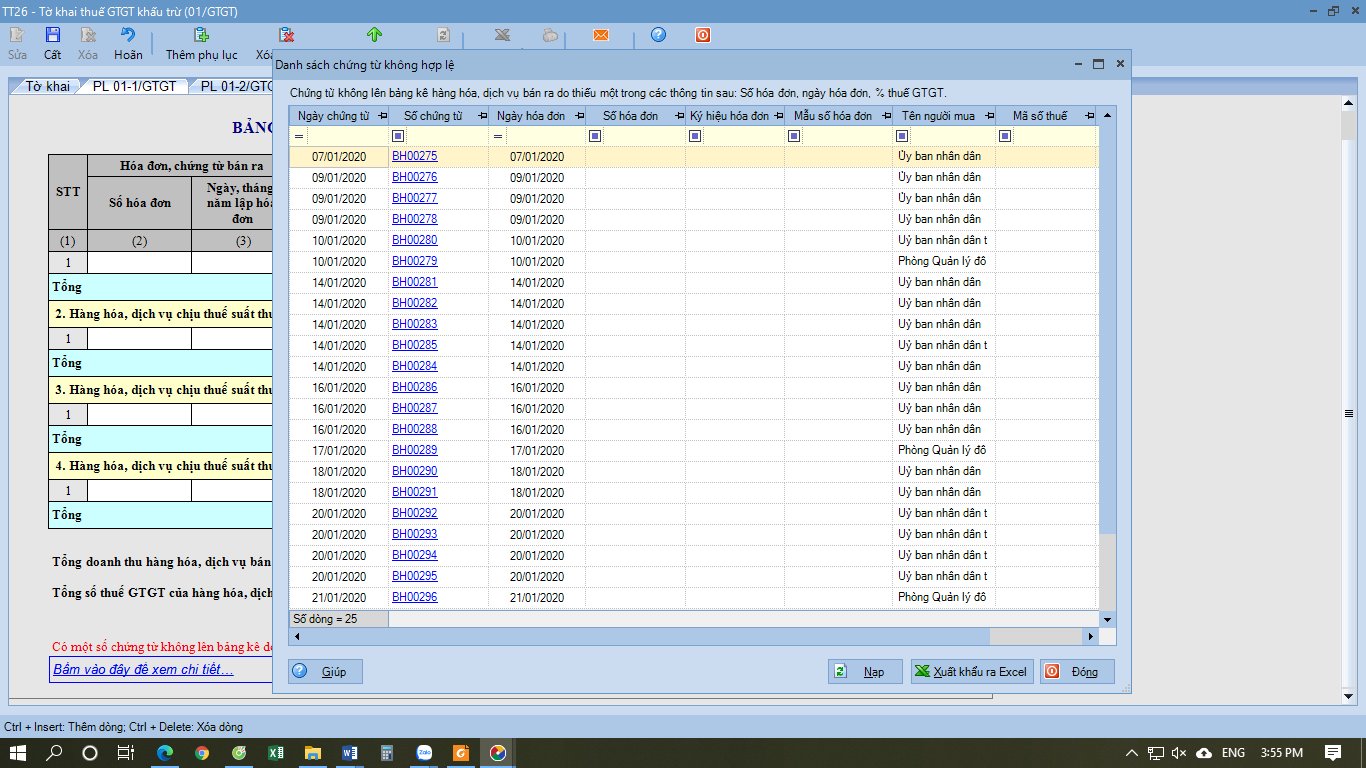Click the Nạp reload button
1366x768 pixels.
pyautogui.click(x=865, y=672)
